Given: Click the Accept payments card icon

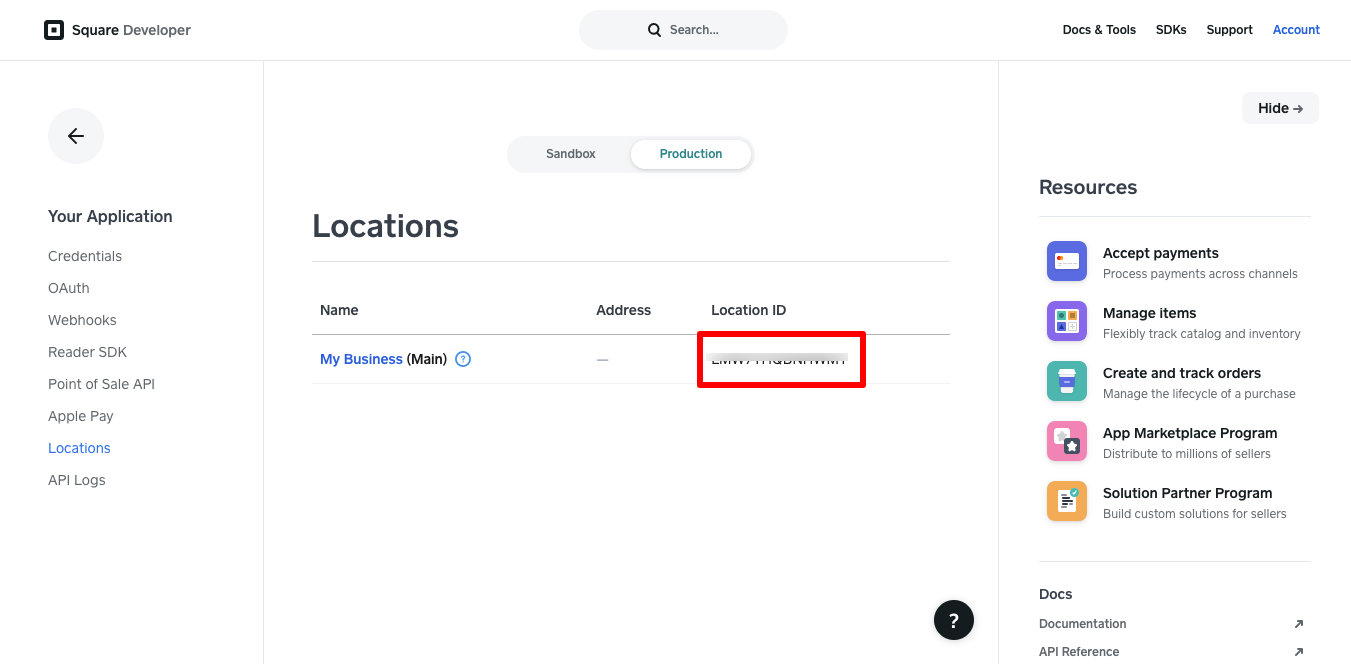Looking at the screenshot, I should [1067, 261].
